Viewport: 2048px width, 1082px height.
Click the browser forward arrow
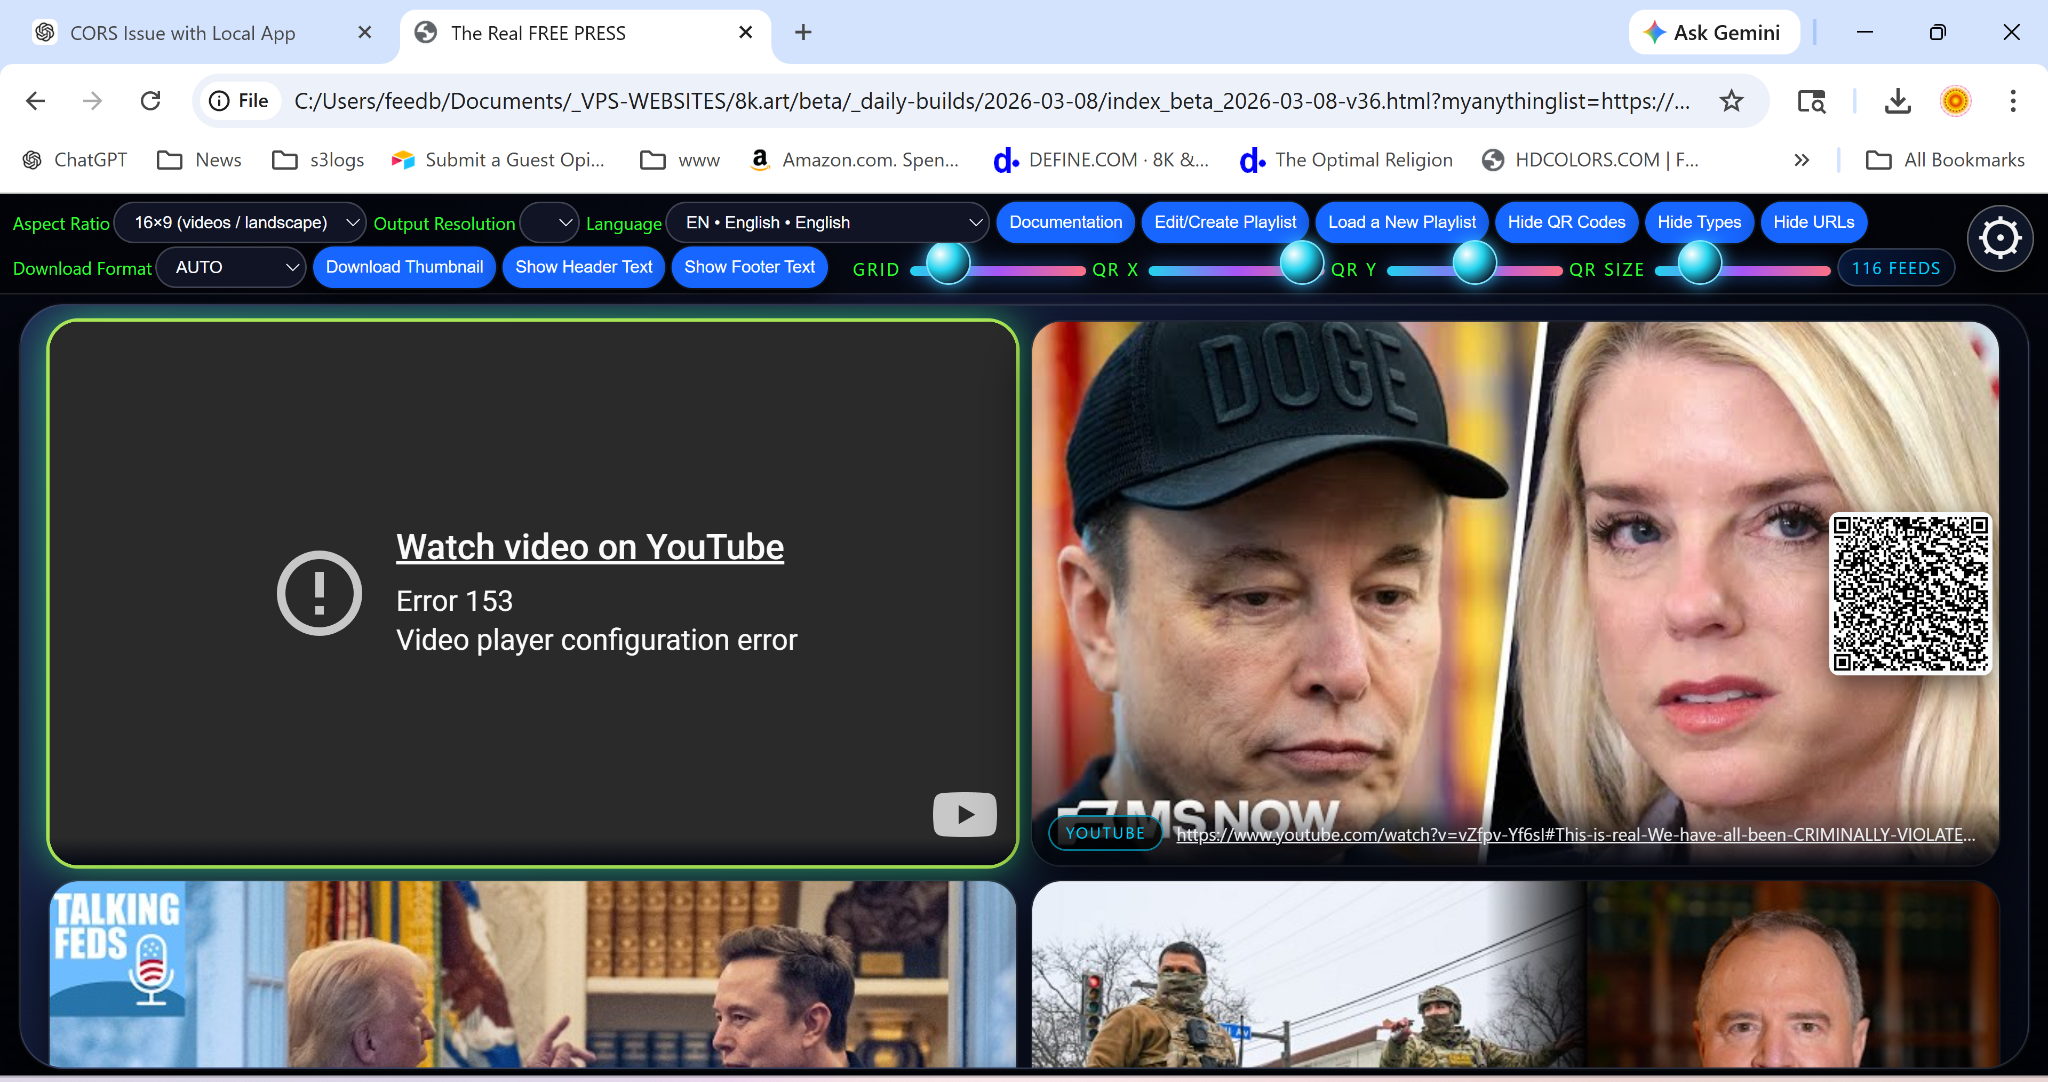coord(93,101)
